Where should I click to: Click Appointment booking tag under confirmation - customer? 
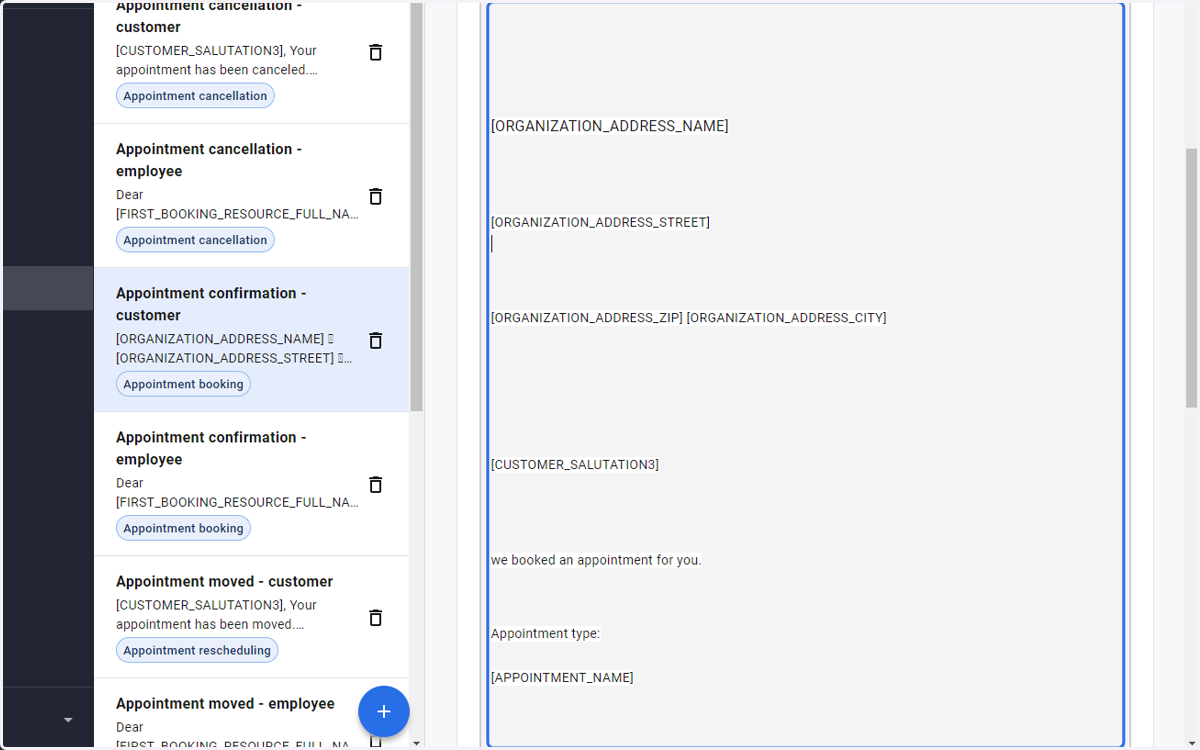(x=183, y=384)
